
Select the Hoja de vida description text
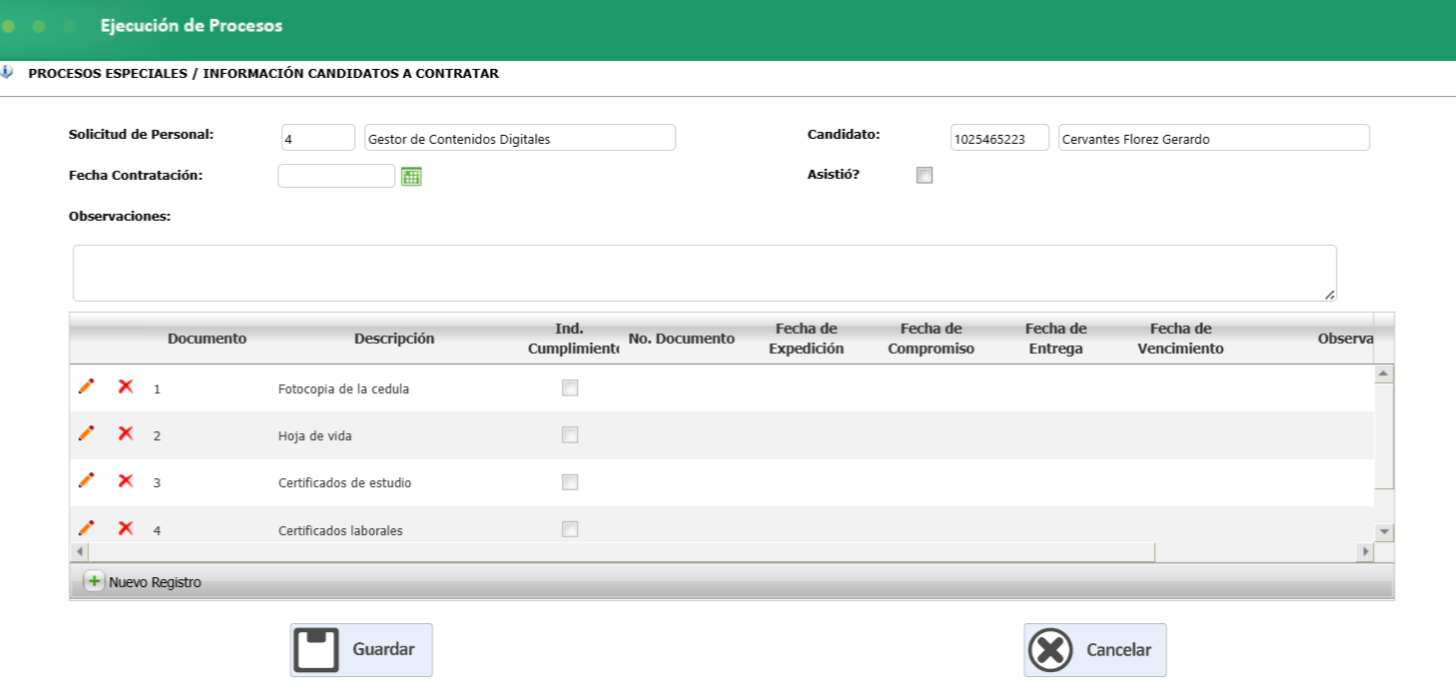click(x=315, y=436)
